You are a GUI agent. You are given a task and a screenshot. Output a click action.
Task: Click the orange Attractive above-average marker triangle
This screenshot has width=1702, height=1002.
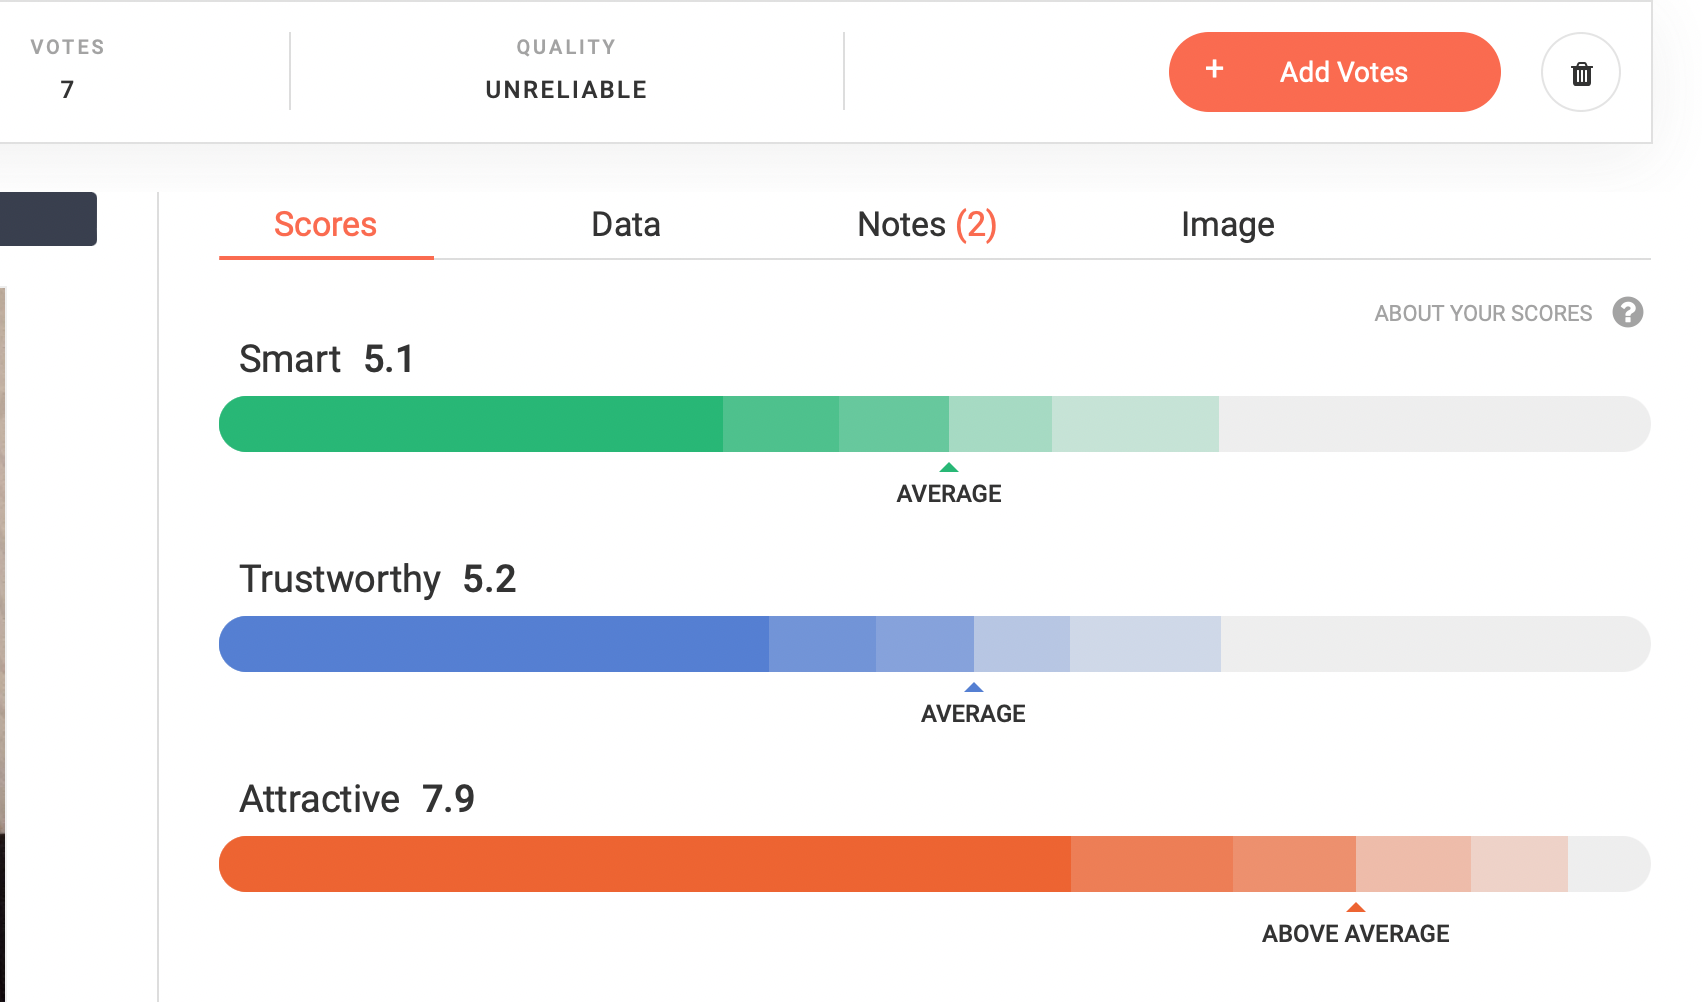(x=1356, y=907)
